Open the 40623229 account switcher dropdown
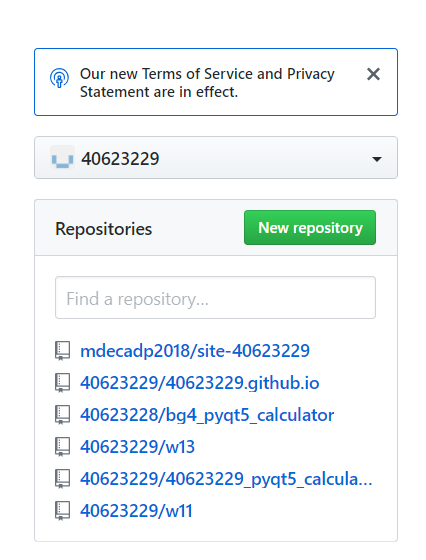426x560 pixels. click(x=216, y=158)
